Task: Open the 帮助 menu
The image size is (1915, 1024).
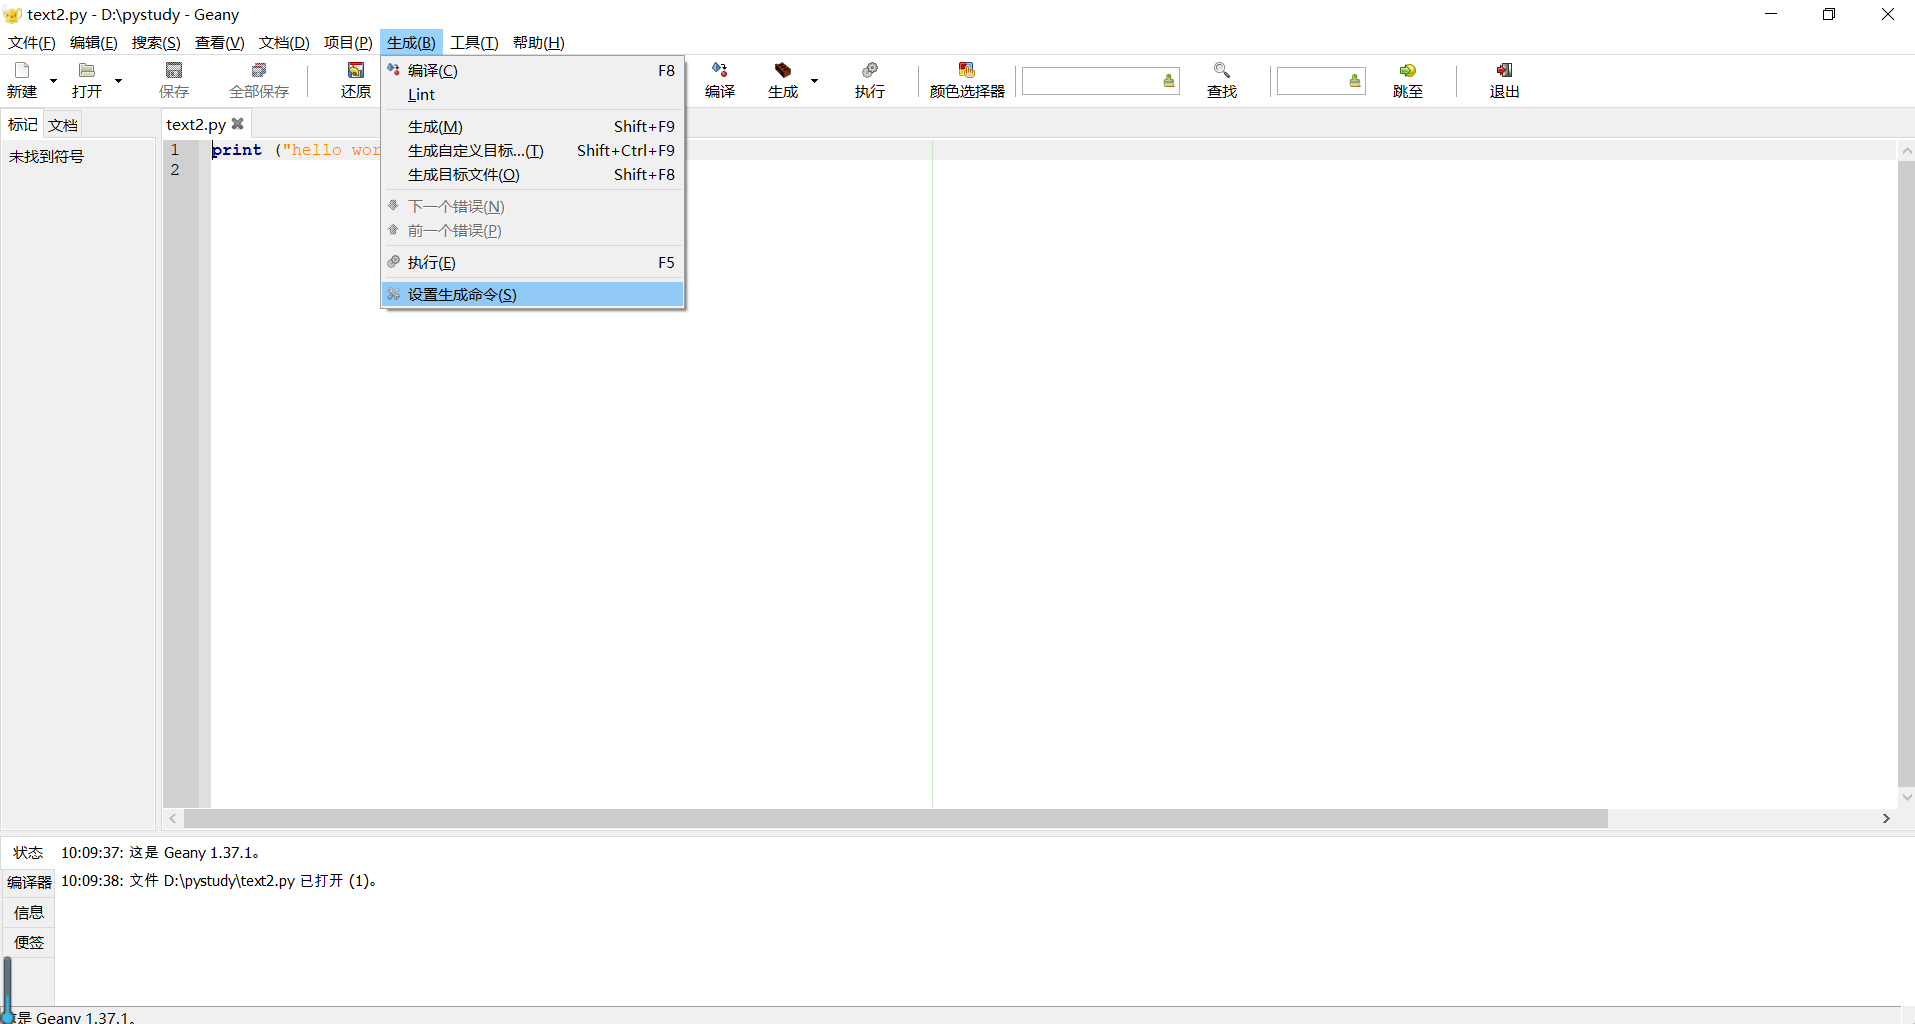Action: pos(538,42)
